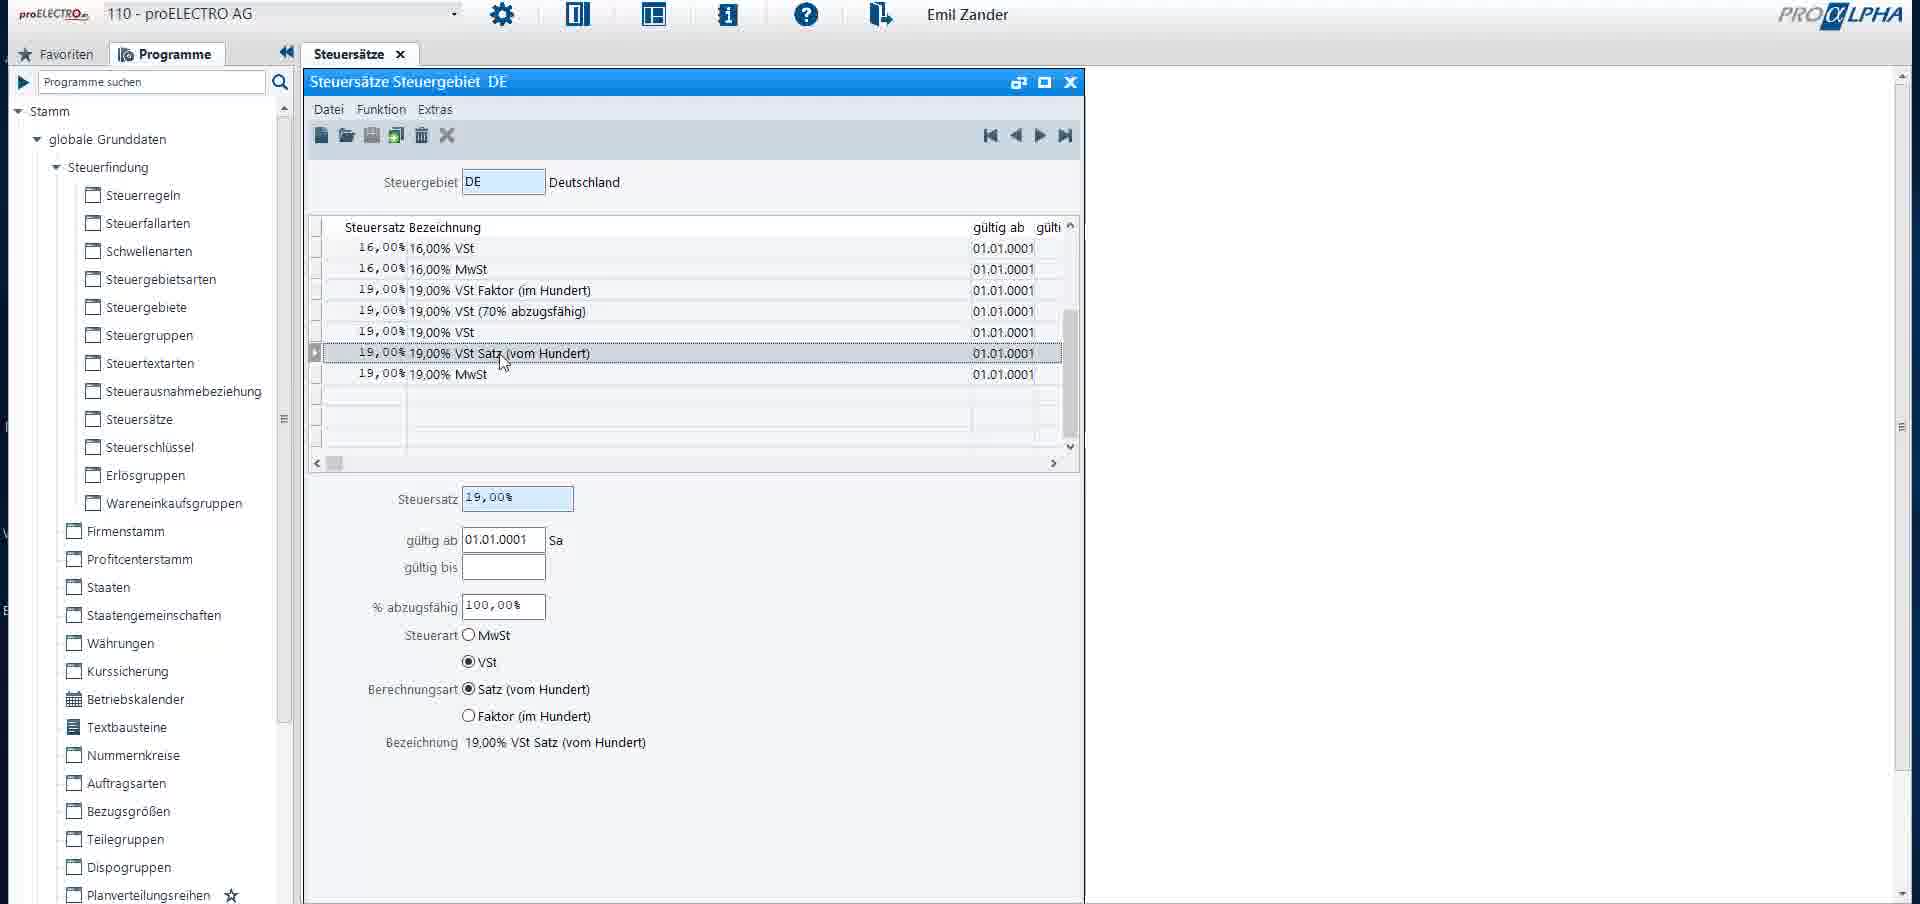This screenshot has width=1920, height=904.
Task: Click the logout door icon
Action: click(x=880, y=15)
